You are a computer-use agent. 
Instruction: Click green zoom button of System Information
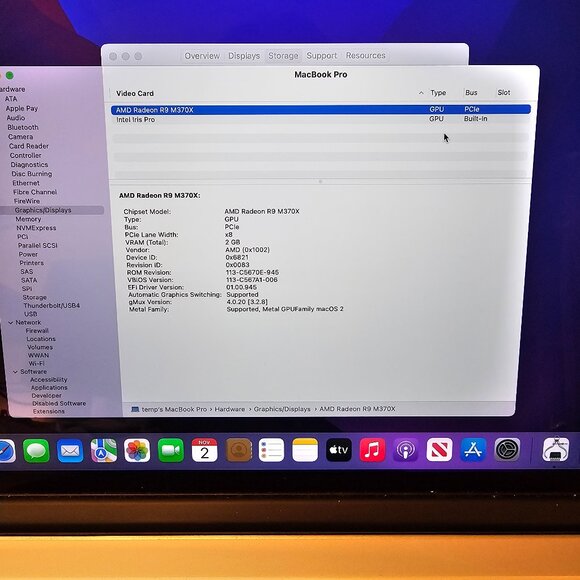pyautogui.click(x=10, y=75)
